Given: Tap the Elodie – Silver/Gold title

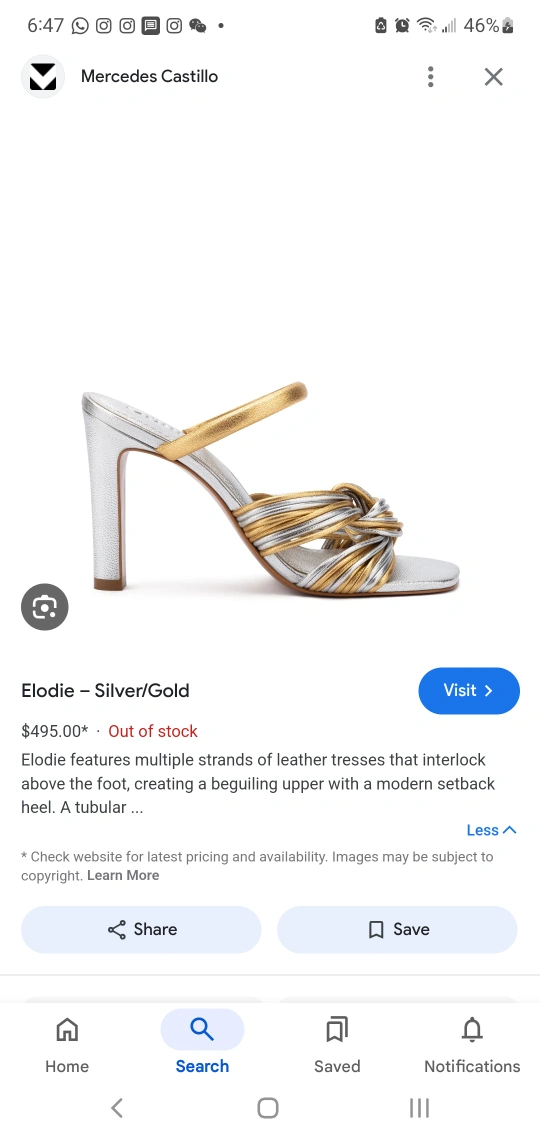Looking at the screenshot, I should [x=105, y=691].
